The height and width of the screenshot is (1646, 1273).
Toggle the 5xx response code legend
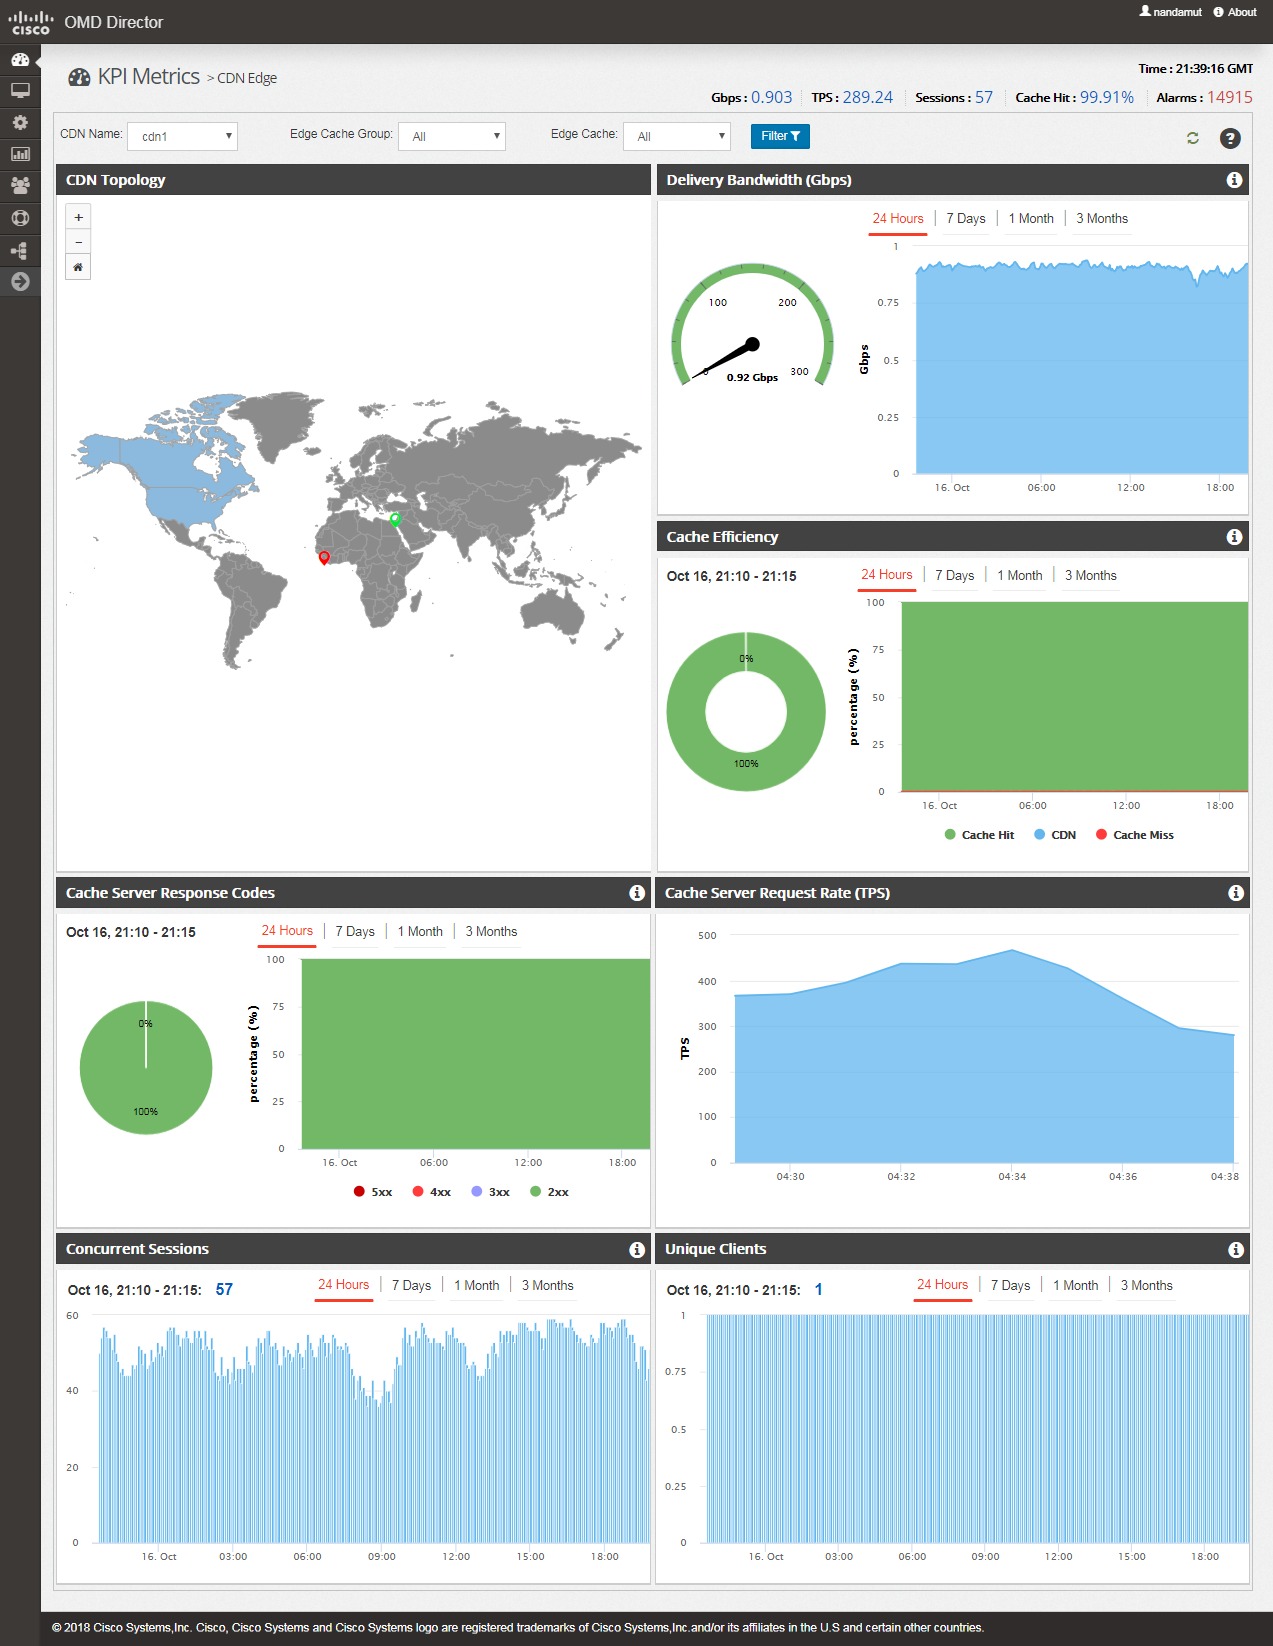372,1192
